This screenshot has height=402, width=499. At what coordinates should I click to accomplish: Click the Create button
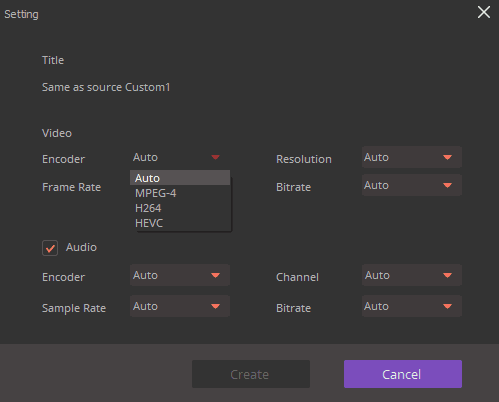[x=251, y=374]
